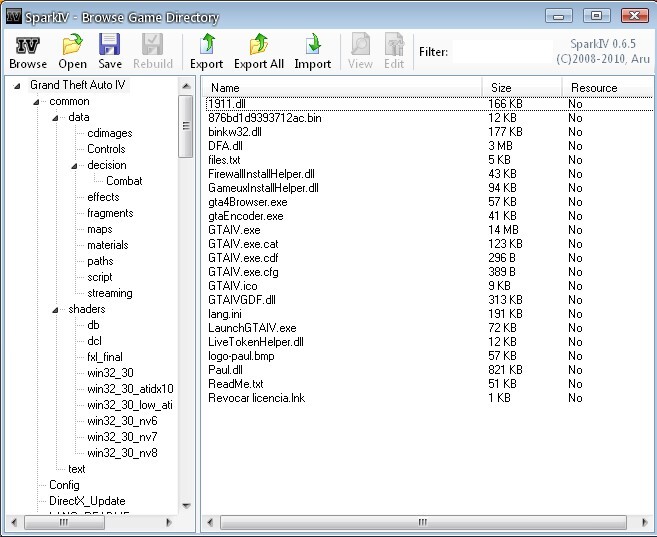657x537 pixels.
Task: Select the Combat folder in tree
Action: click(124, 181)
